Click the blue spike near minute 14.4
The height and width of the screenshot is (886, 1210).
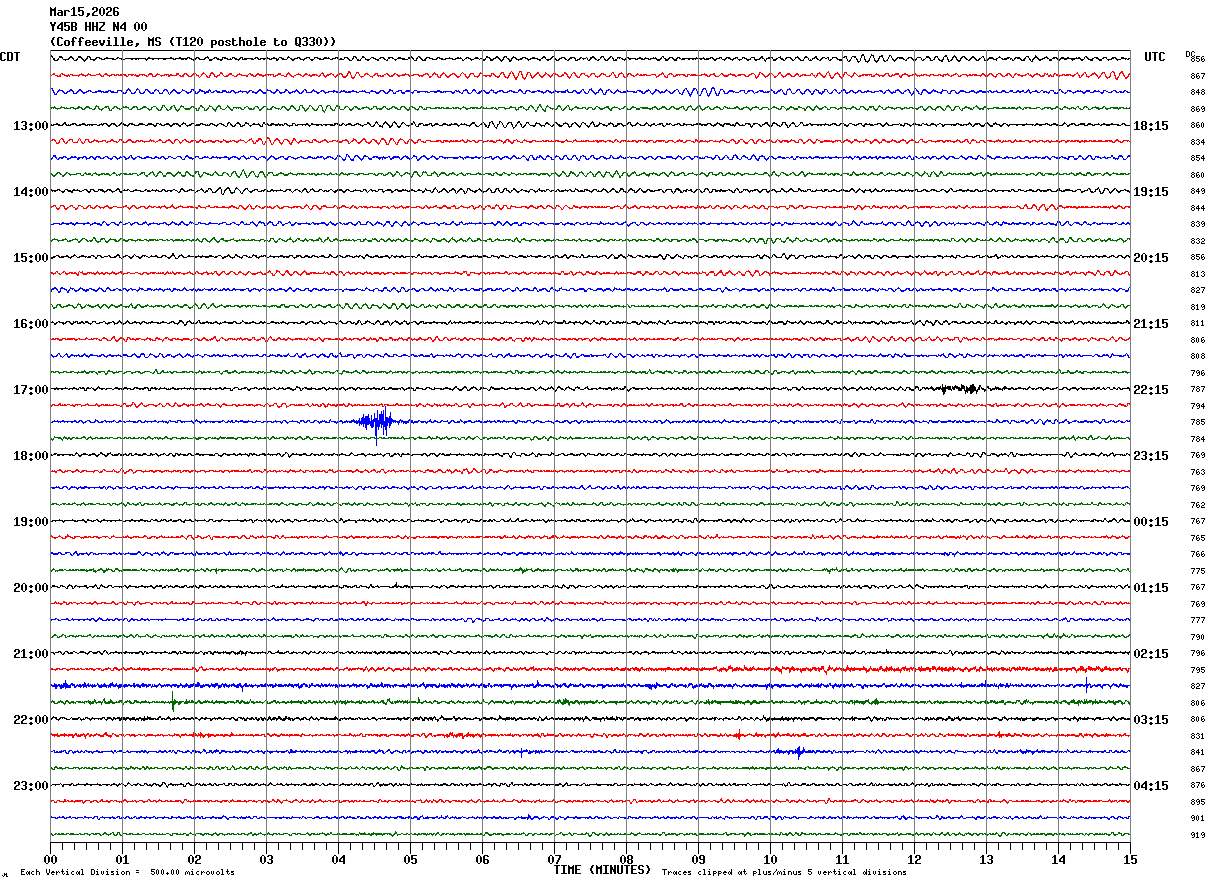1087,685
